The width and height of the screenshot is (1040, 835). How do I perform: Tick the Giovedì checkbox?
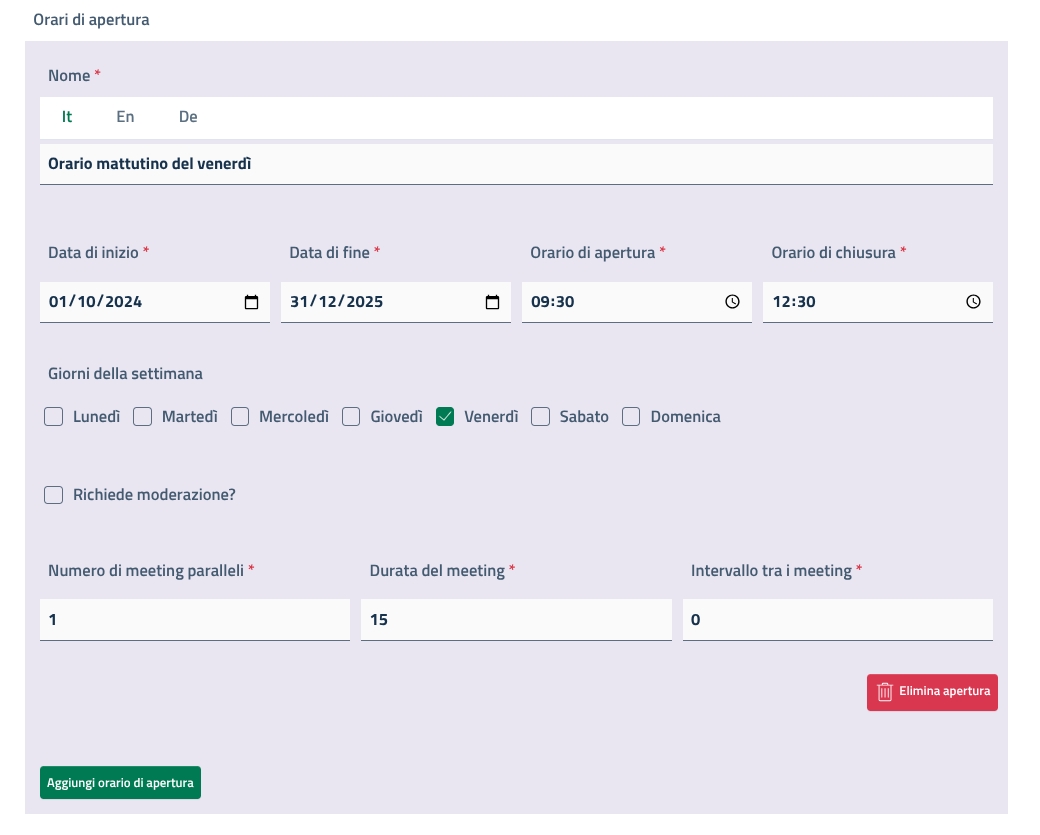tap(351, 417)
